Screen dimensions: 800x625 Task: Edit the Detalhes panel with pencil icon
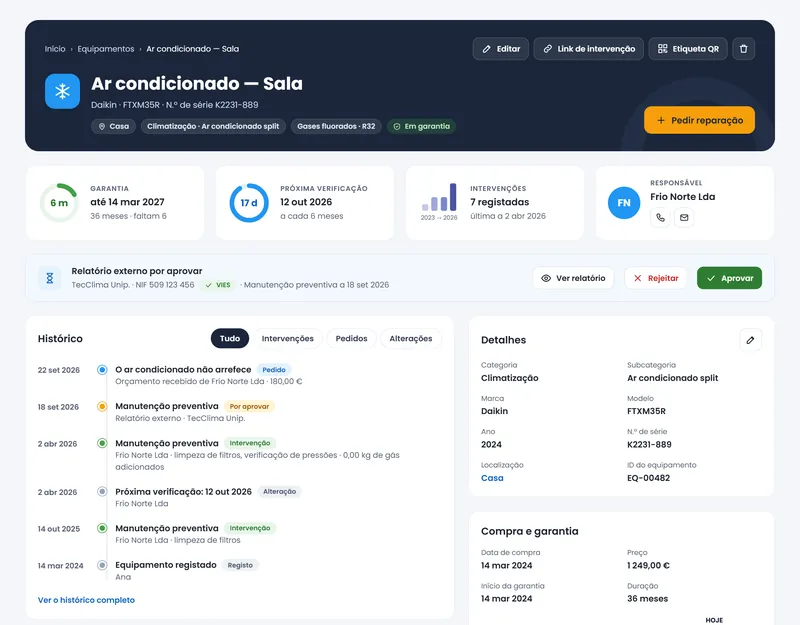750,340
